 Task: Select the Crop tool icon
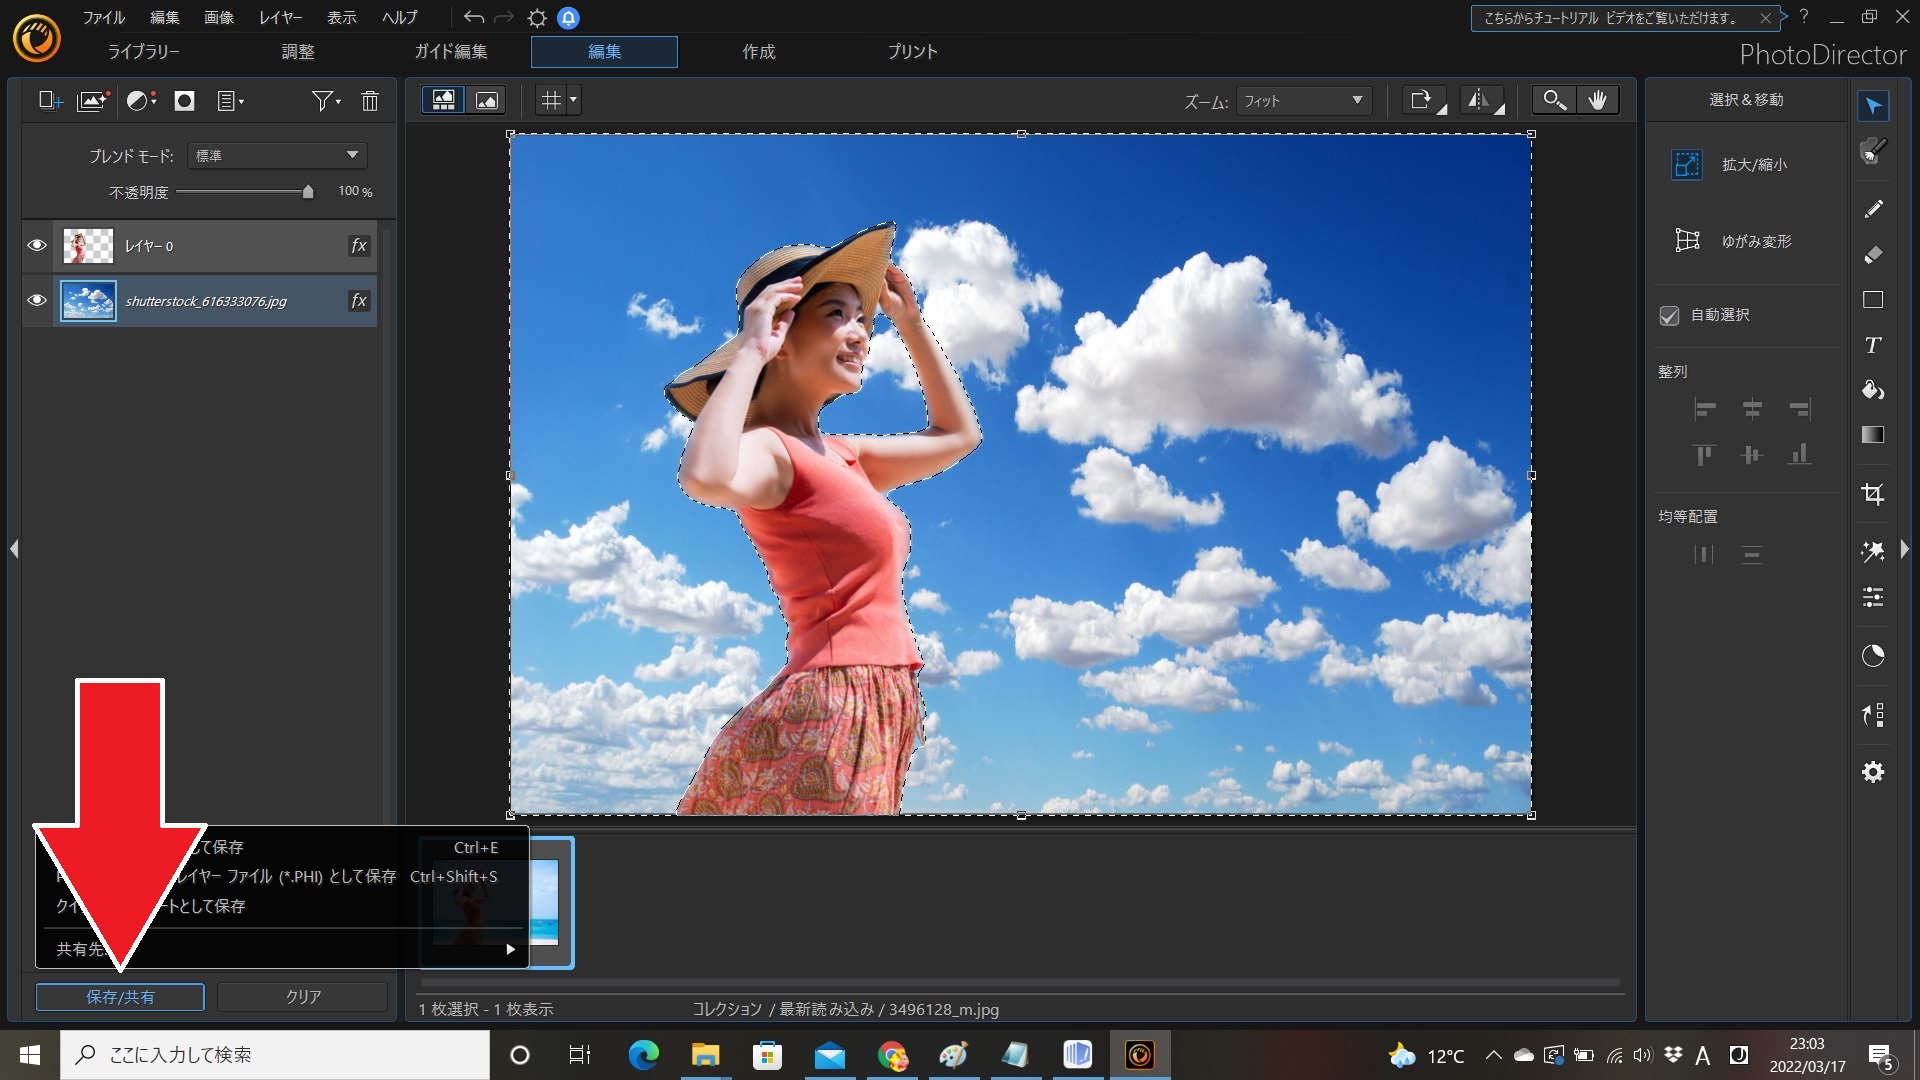(1873, 494)
